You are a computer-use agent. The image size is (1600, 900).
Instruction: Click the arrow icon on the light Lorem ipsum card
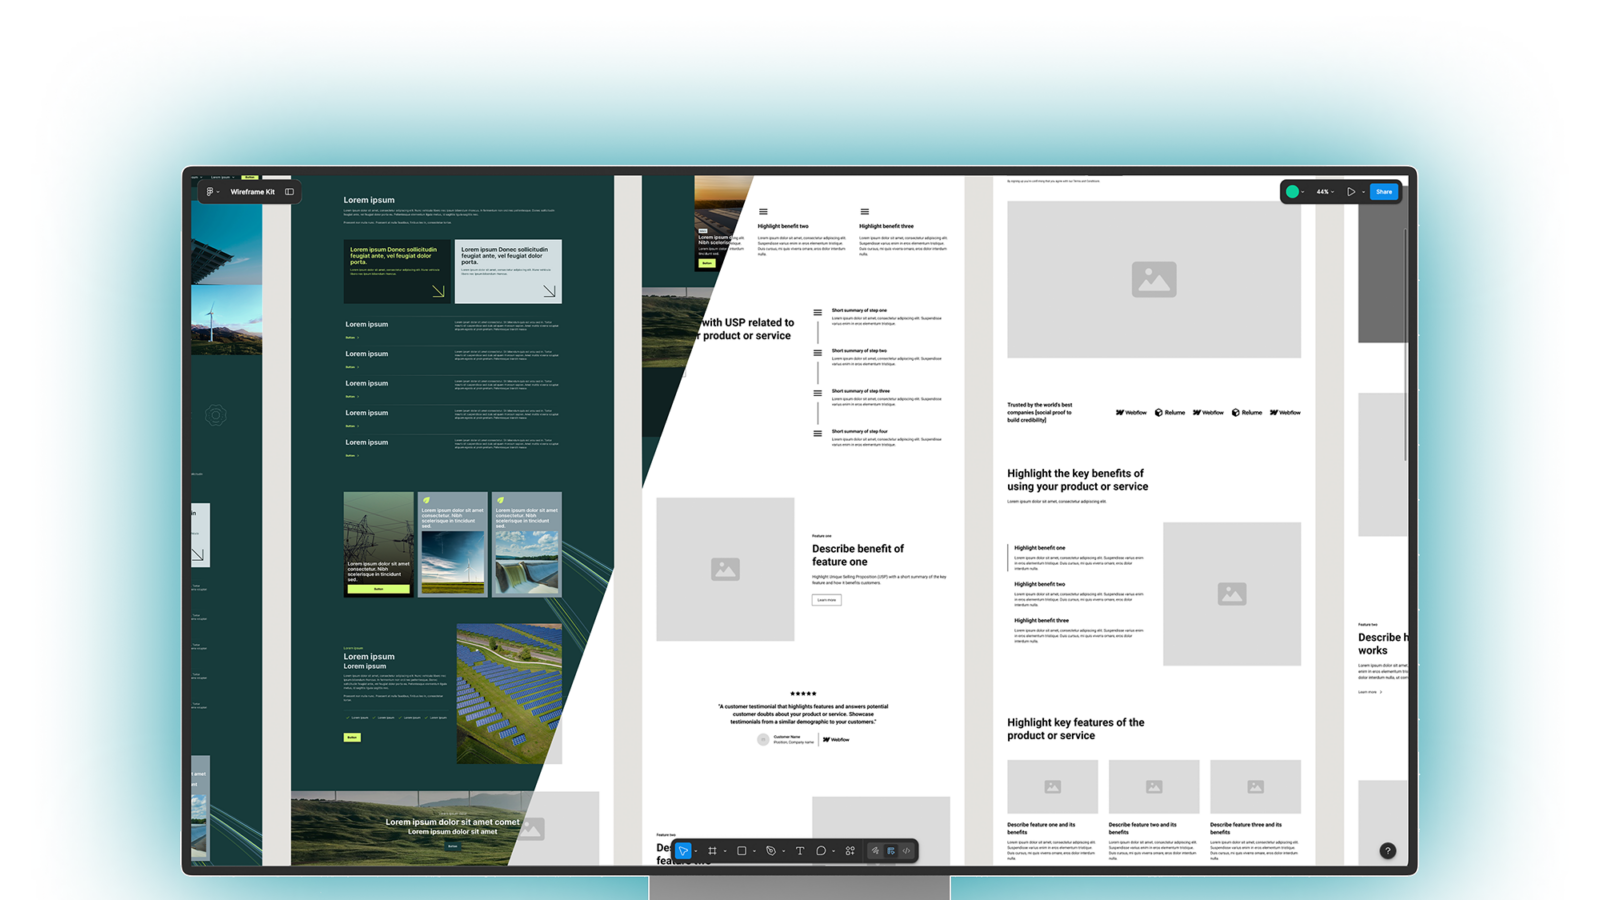tap(549, 291)
